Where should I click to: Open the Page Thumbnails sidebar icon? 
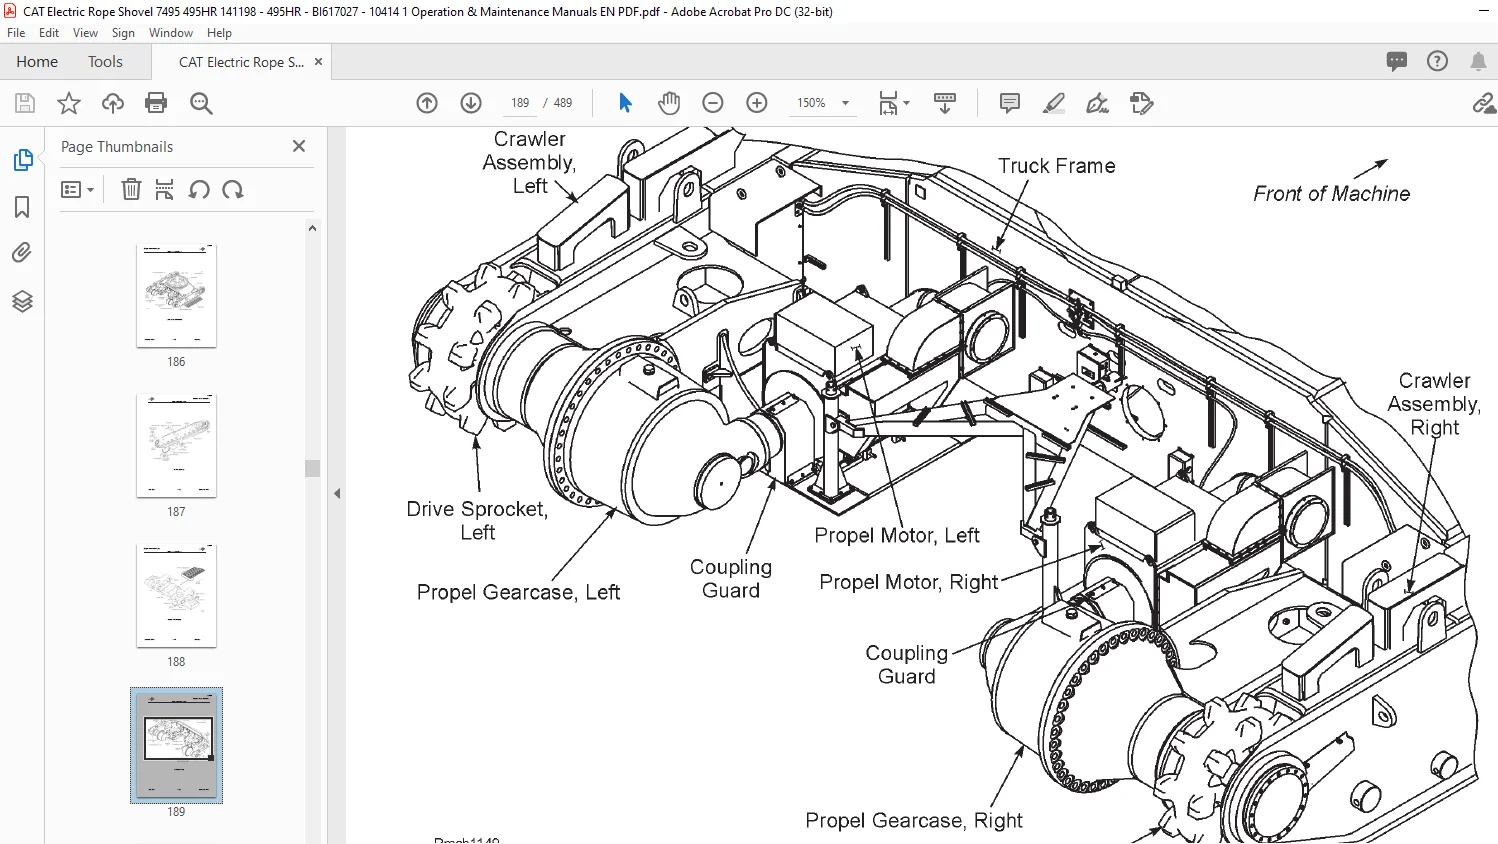[22, 160]
